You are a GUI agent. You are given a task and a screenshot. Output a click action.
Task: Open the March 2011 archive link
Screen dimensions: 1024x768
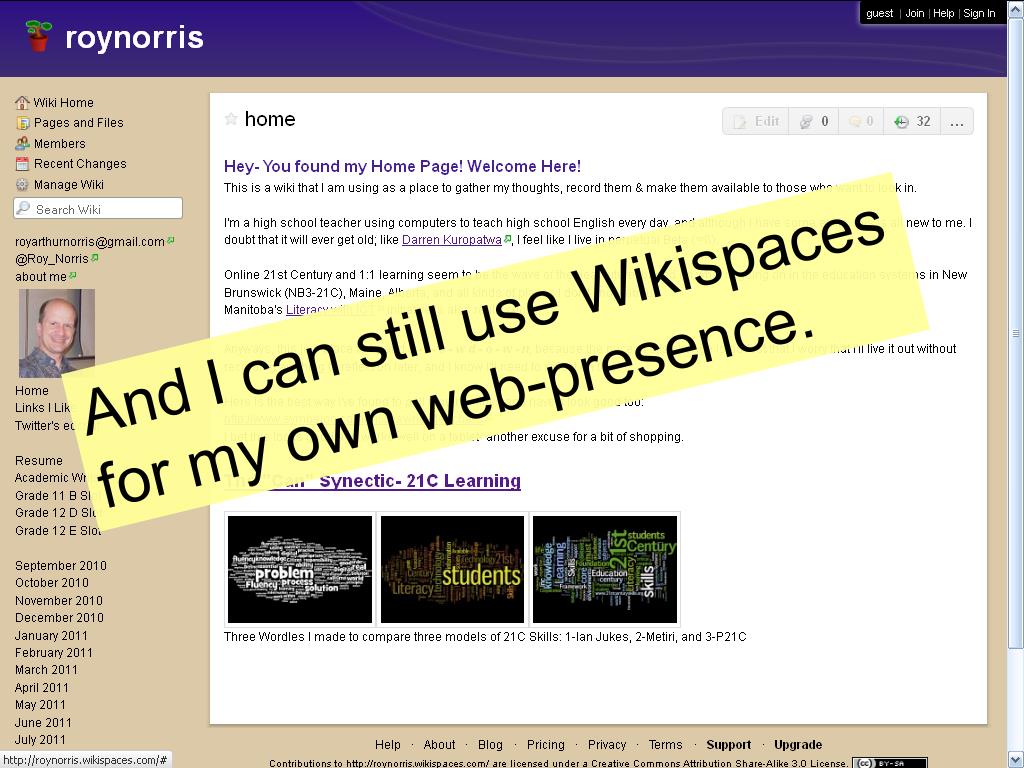46,670
